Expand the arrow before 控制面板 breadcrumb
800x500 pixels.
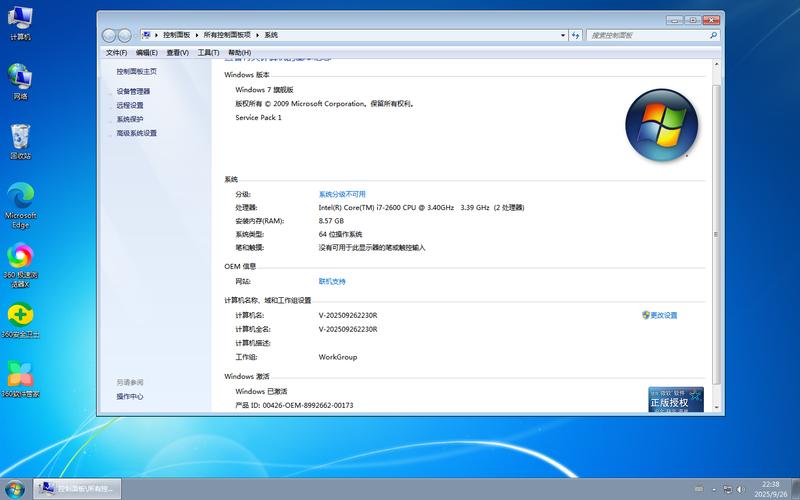pos(157,35)
